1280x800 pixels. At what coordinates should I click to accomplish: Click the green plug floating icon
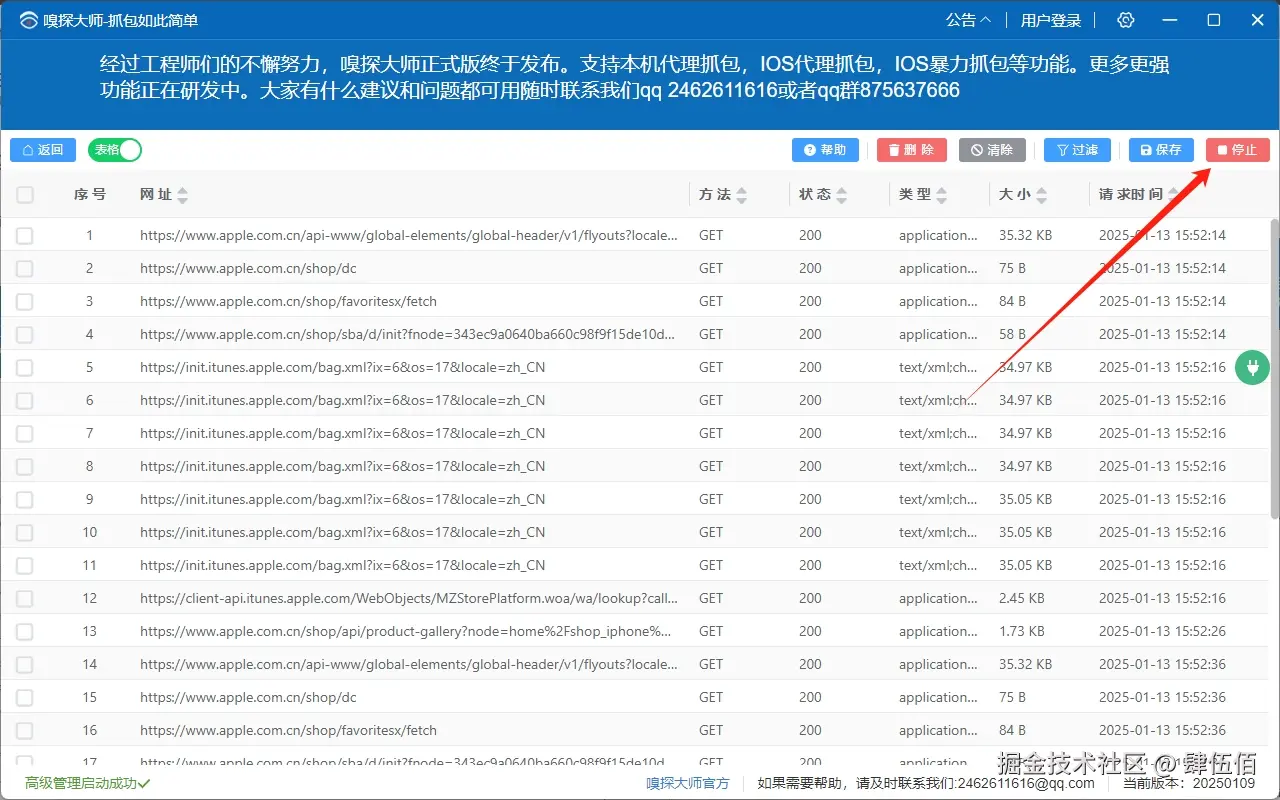coord(1252,368)
